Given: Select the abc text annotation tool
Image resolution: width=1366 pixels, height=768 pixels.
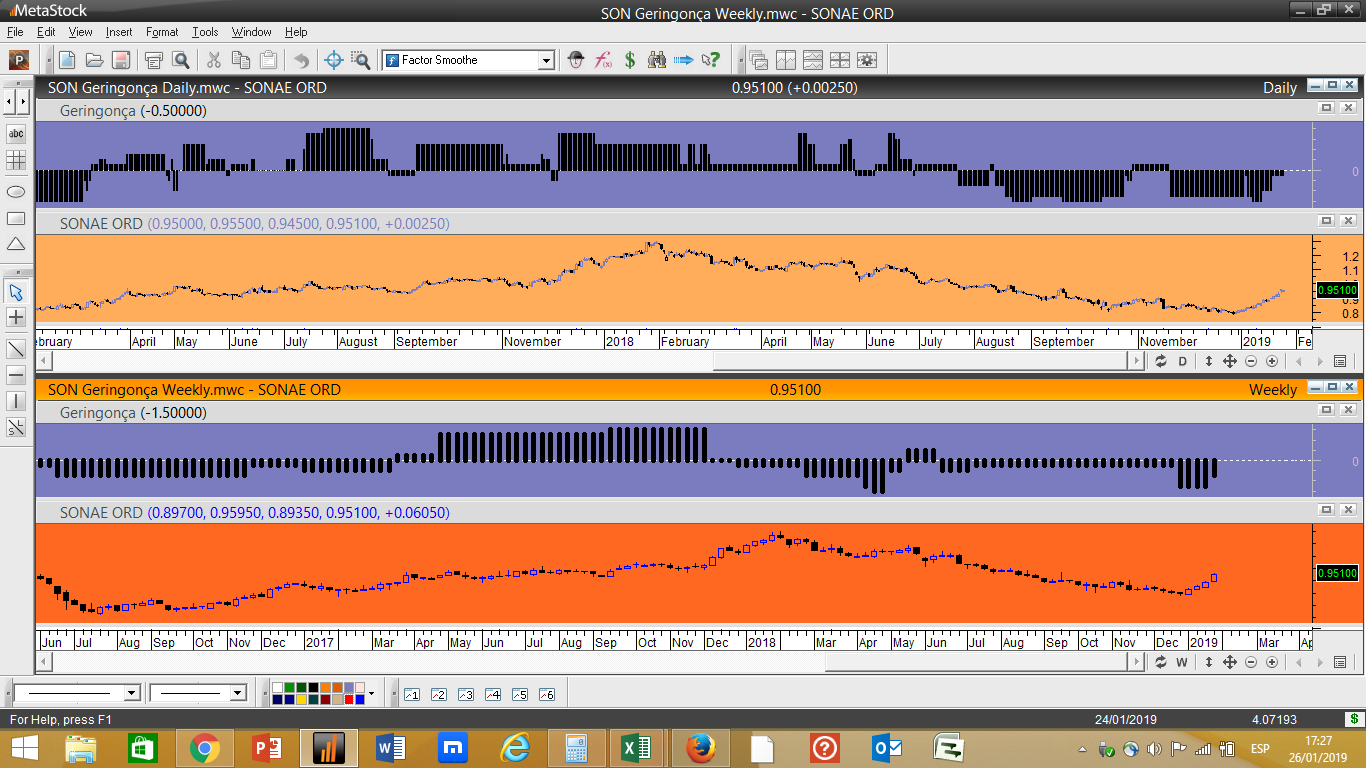Looking at the screenshot, I should click(16, 133).
